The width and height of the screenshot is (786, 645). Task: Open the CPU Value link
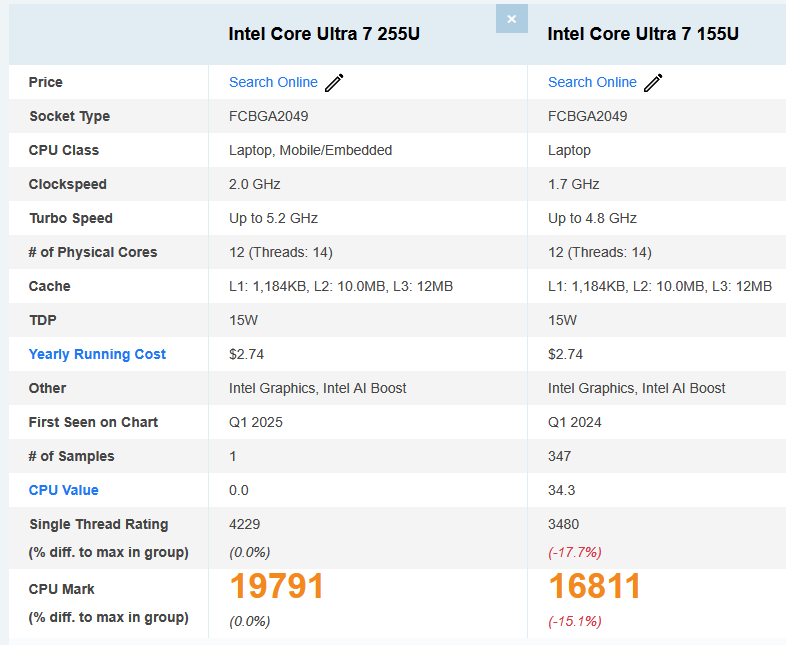pos(63,490)
